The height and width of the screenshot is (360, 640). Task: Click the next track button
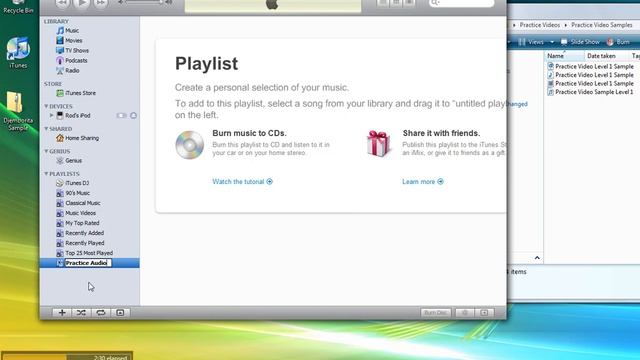pos(100,3)
